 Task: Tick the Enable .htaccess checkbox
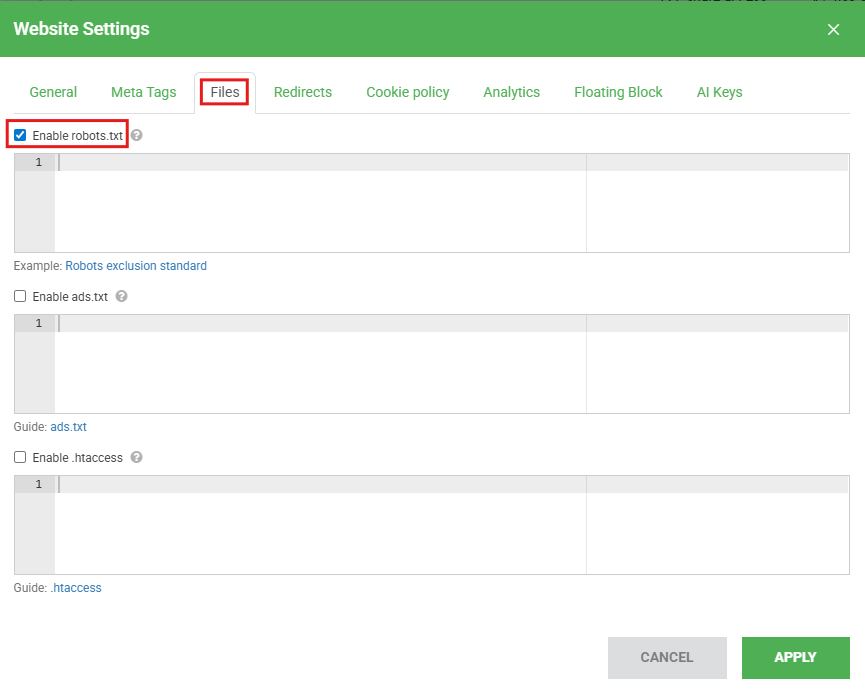tap(20, 457)
